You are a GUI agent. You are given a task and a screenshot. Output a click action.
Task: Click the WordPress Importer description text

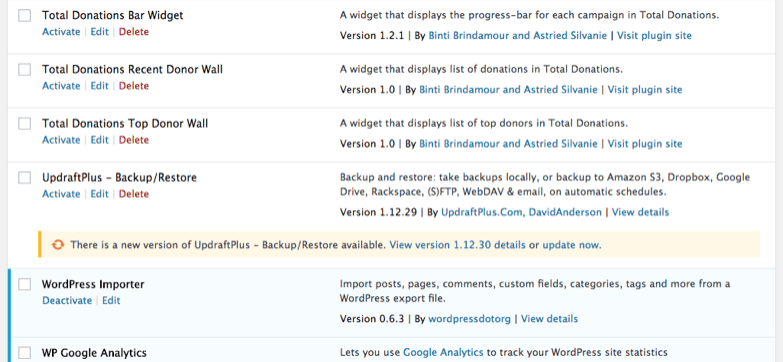pos(535,291)
